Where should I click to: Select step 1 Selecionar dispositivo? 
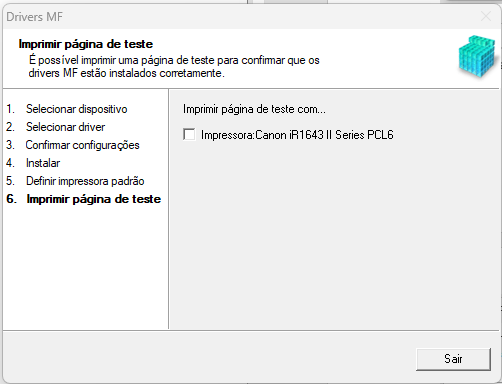click(x=77, y=109)
